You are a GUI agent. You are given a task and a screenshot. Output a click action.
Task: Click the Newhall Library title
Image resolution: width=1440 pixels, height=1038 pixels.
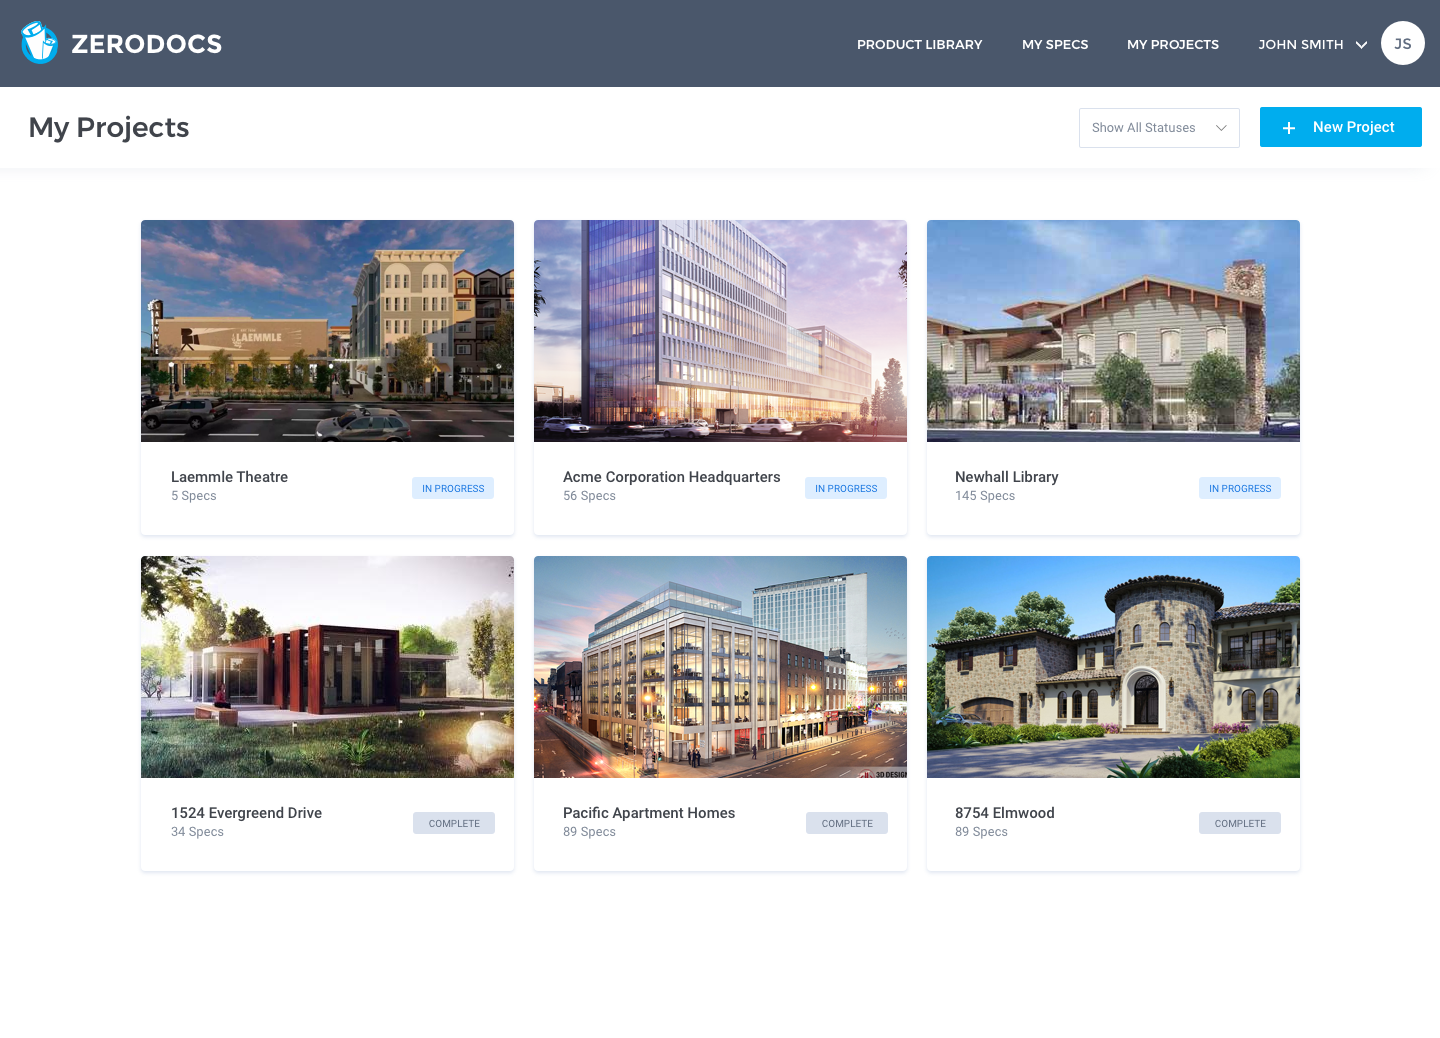tap(1006, 477)
